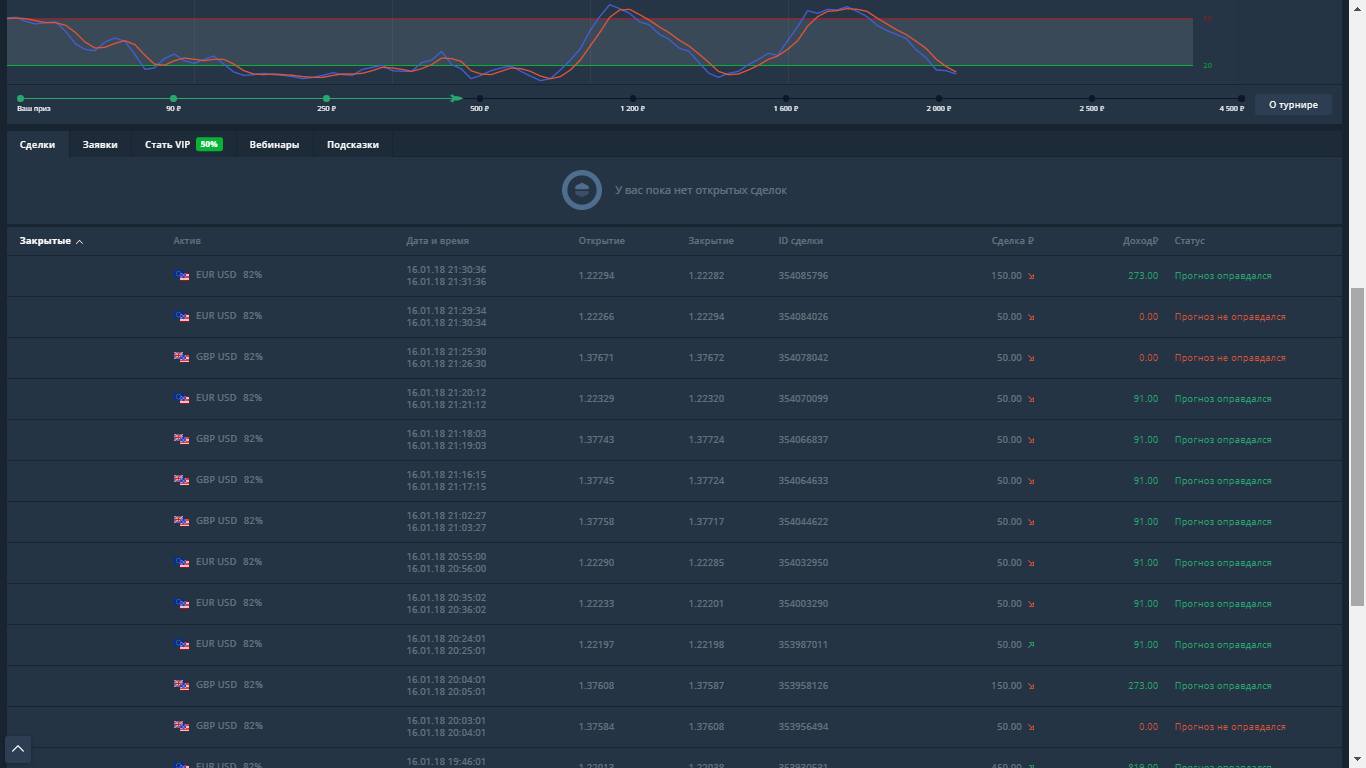Click opening price 1.37671
The image size is (1366, 768).
coord(596,358)
